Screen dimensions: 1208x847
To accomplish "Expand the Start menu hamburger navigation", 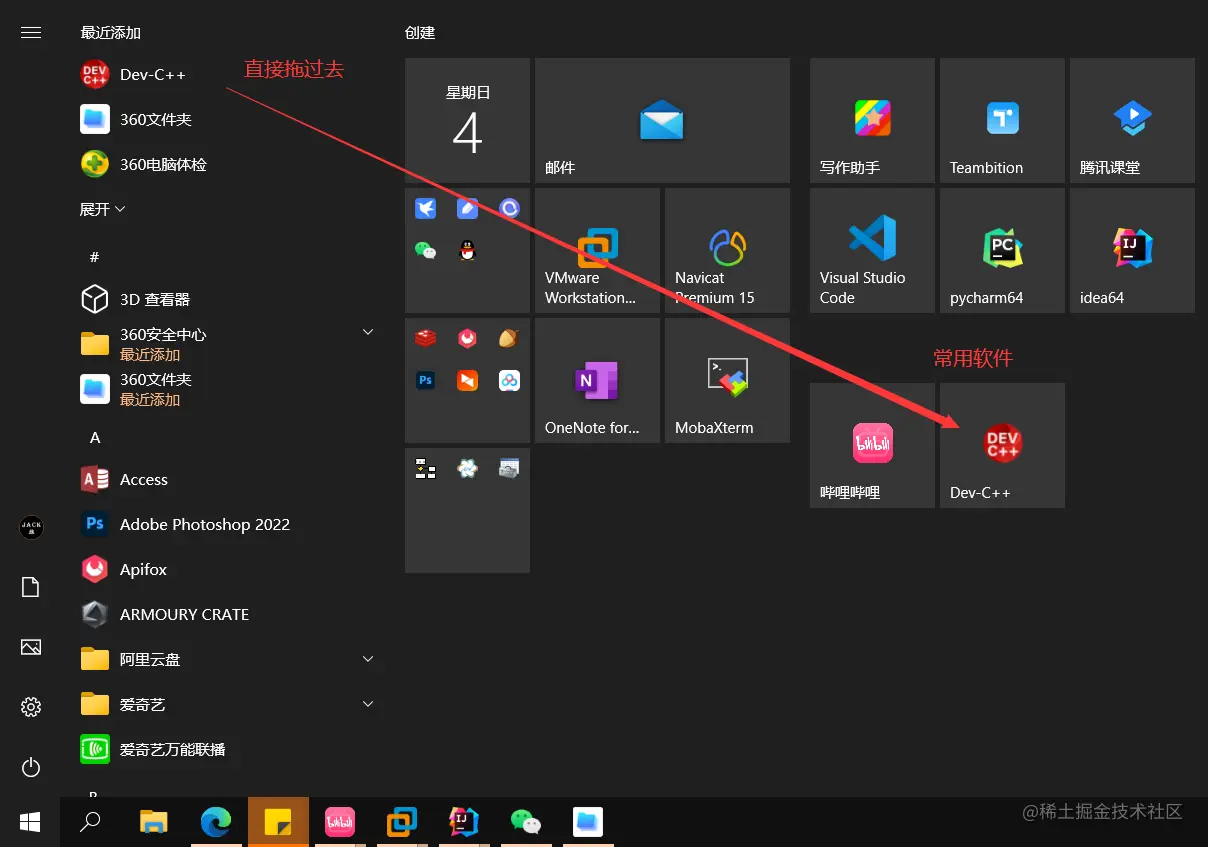I will pos(31,32).
